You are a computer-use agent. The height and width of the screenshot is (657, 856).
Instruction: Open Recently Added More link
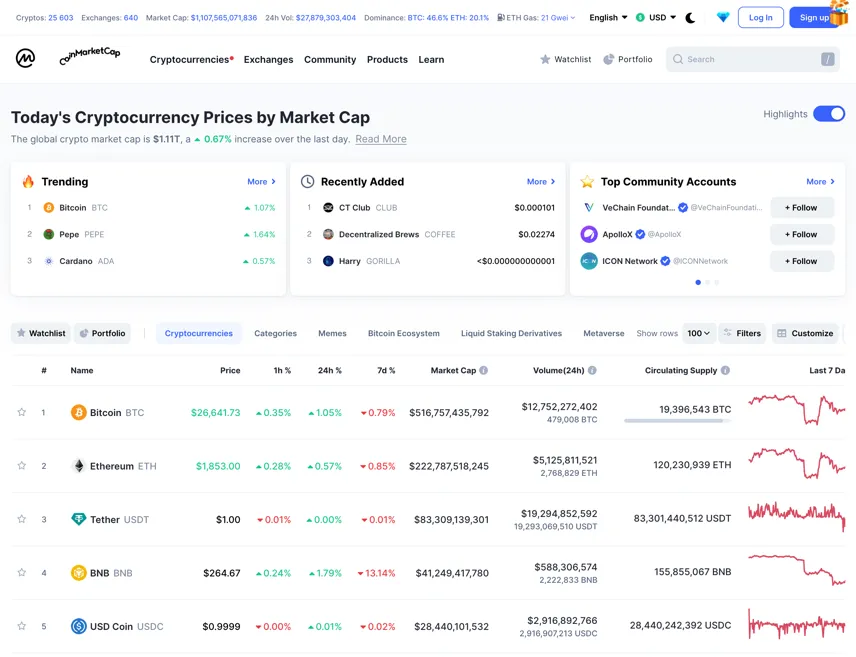click(x=541, y=181)
